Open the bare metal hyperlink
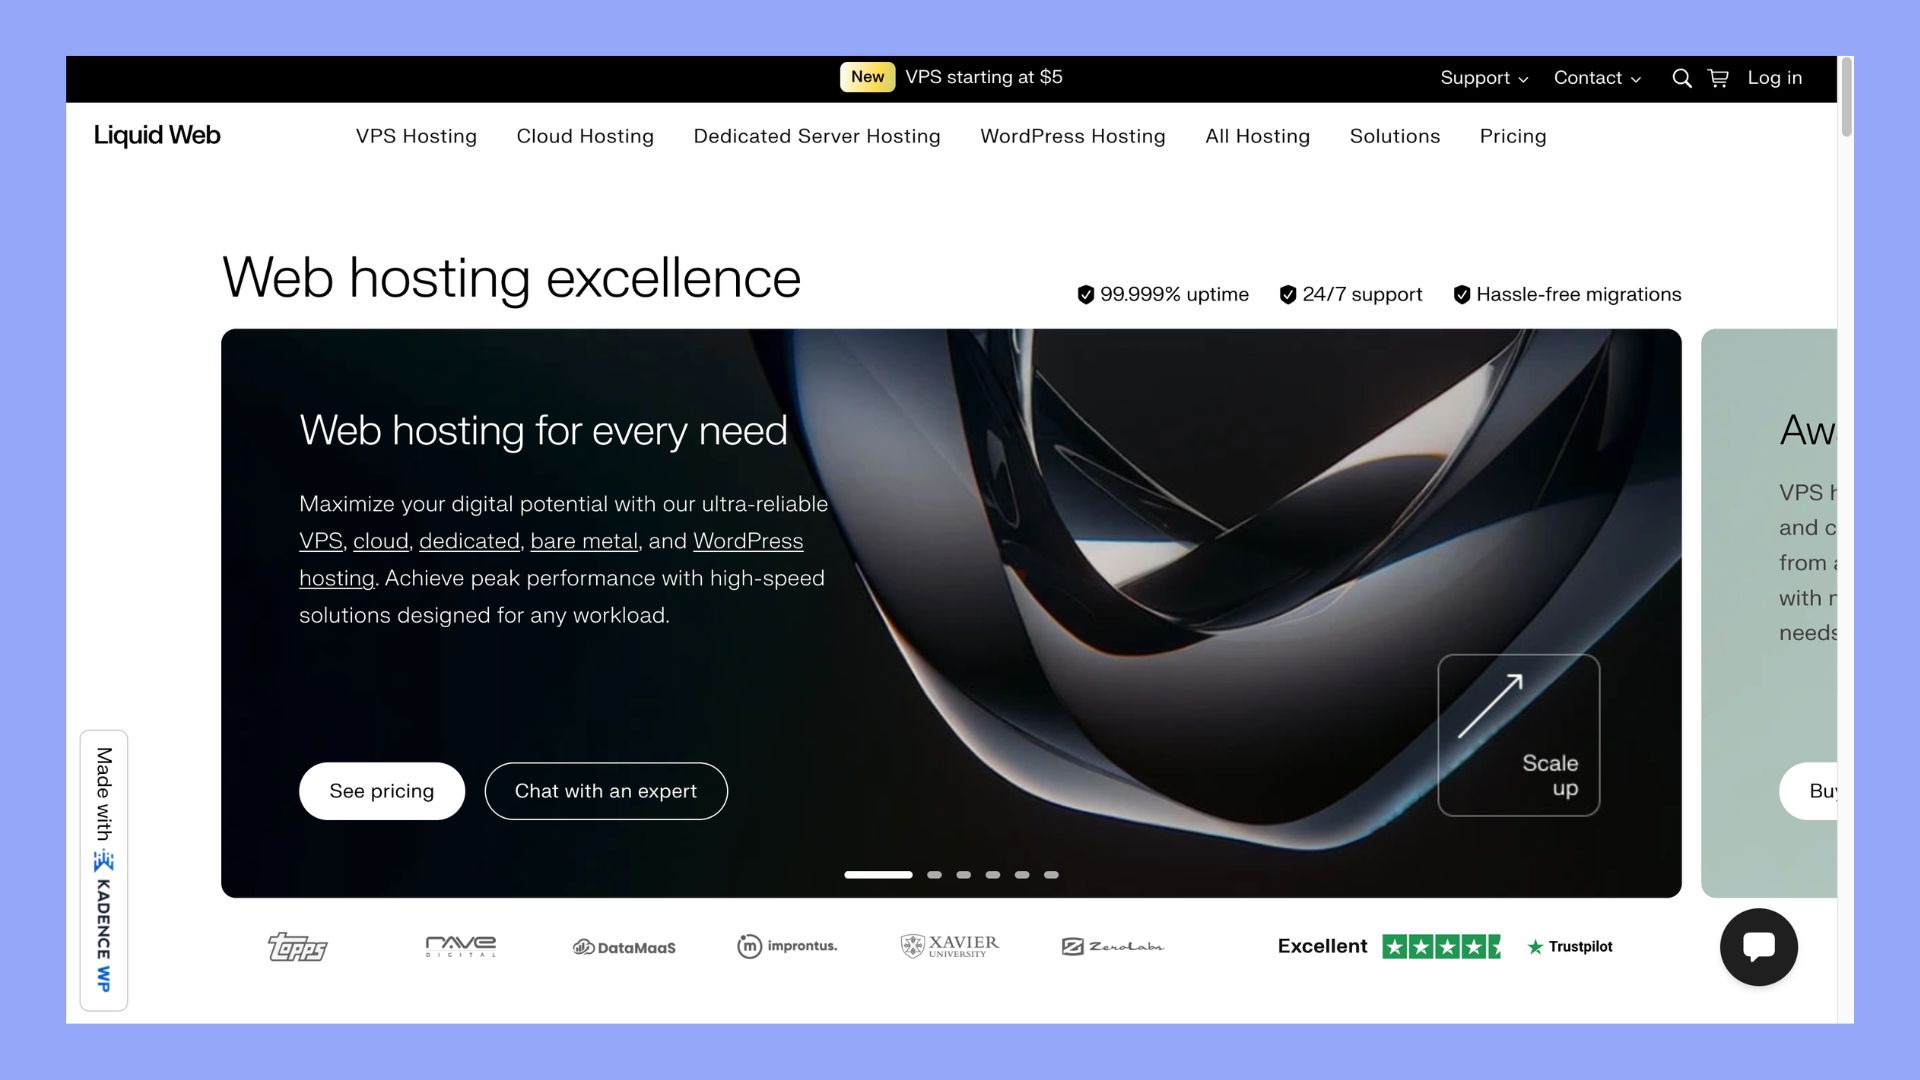The image size is (1920, 1080). 583,541
